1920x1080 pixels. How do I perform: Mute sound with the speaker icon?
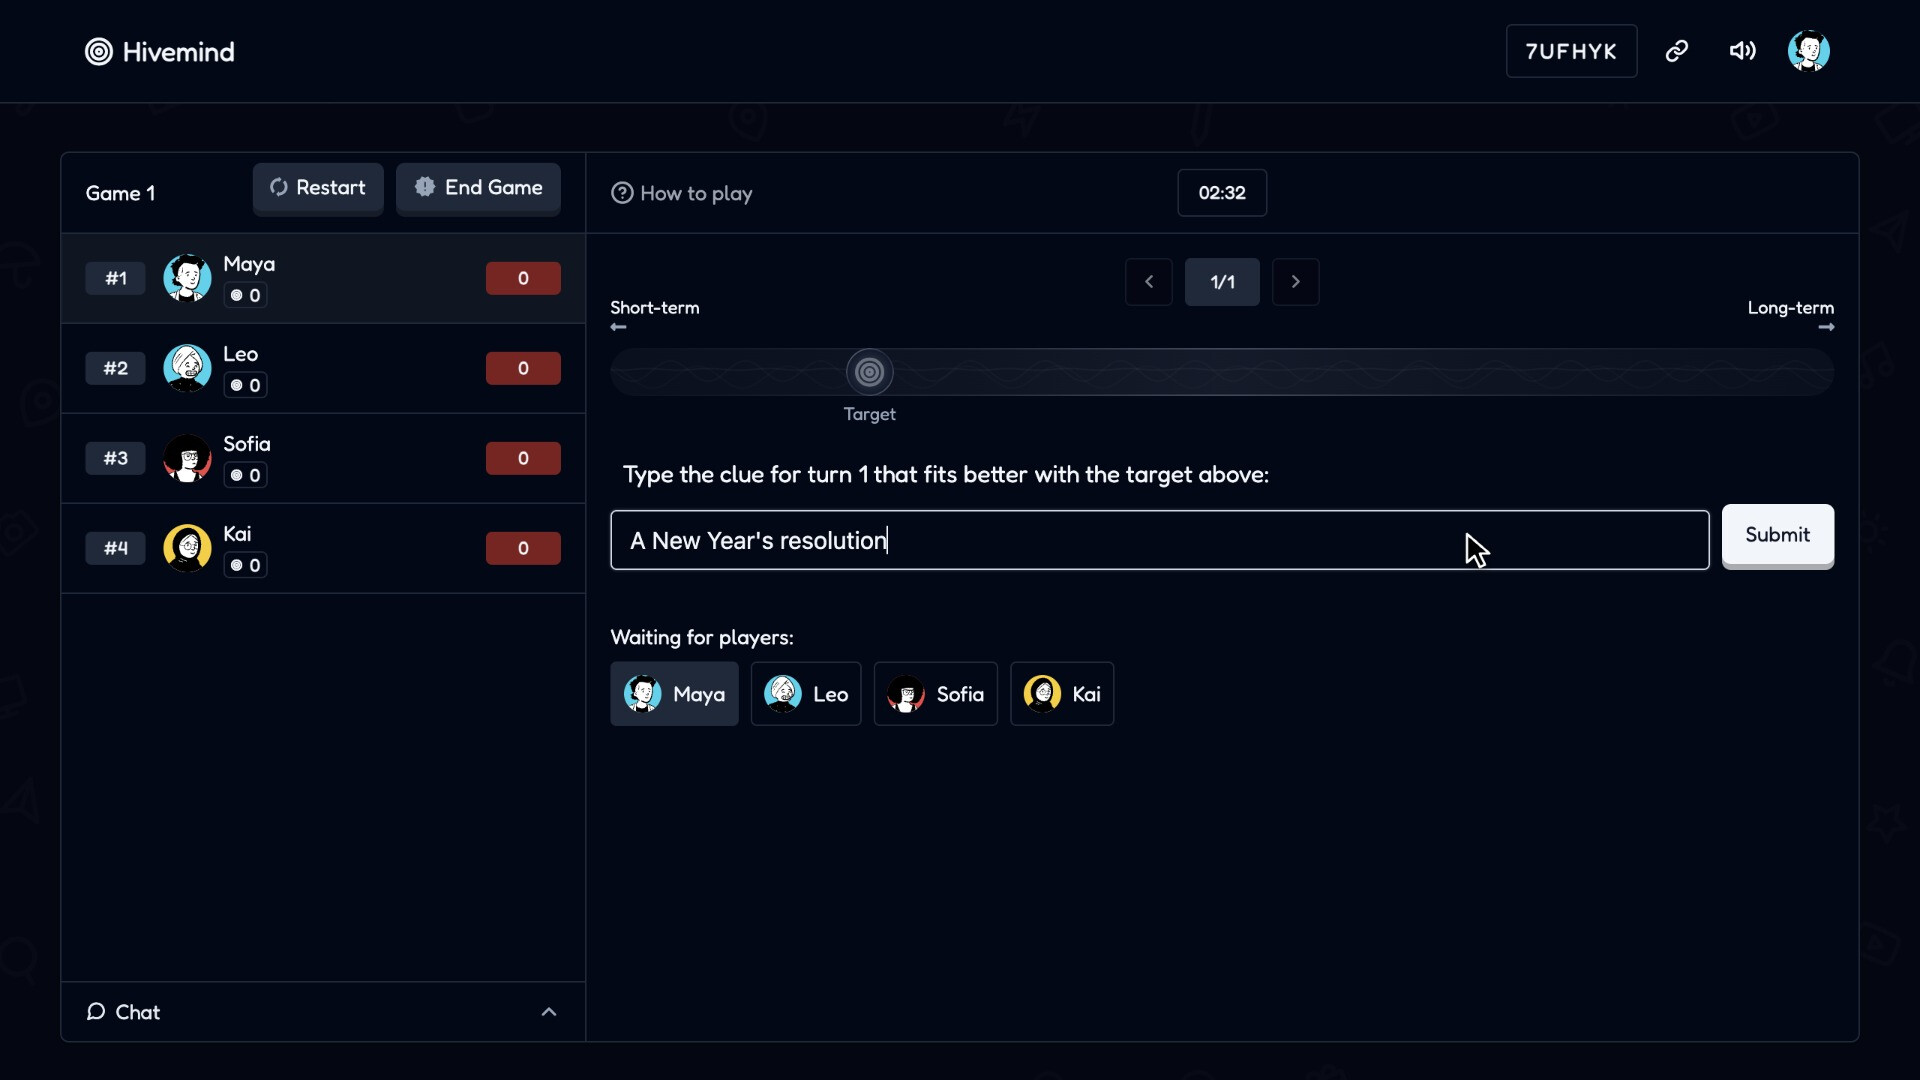(1743, 51)
